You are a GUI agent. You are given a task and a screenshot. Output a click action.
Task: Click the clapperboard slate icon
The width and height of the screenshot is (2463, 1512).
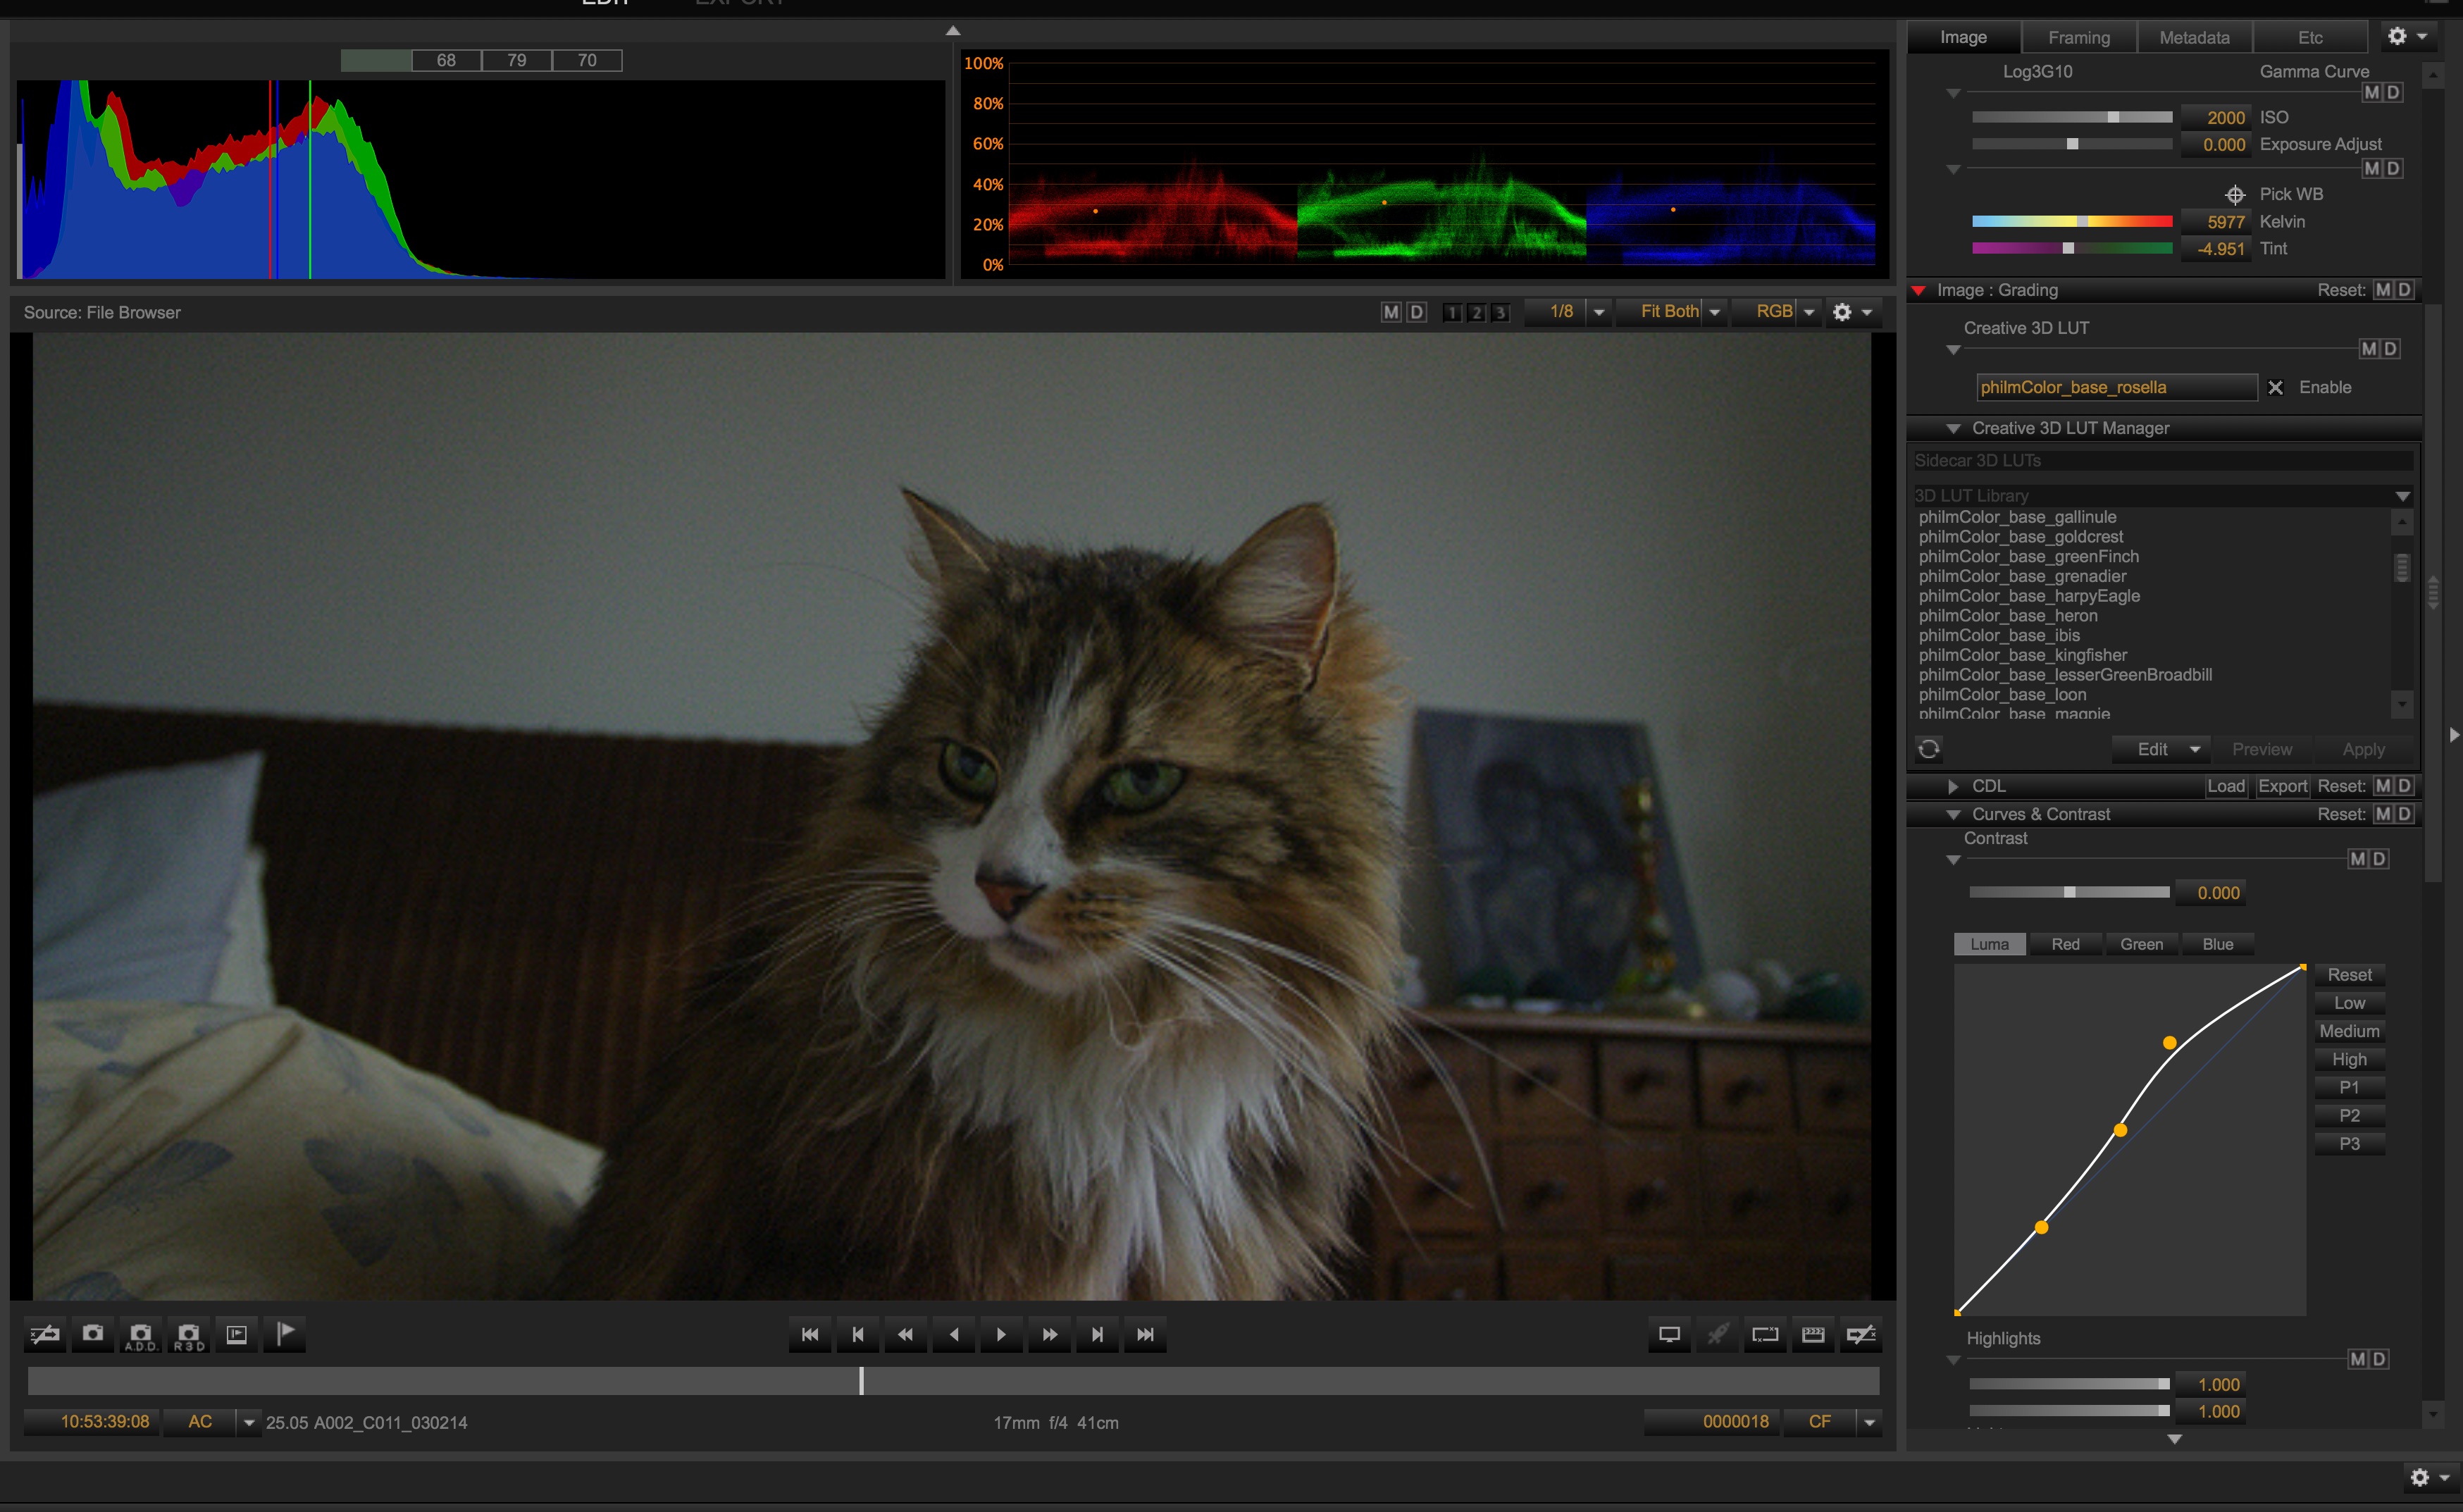tap(1813, 1334)
